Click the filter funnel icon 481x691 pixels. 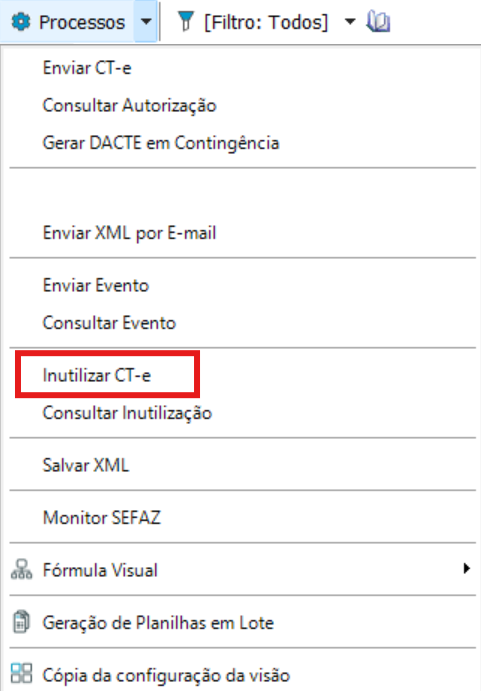click(x=185, y=22)
